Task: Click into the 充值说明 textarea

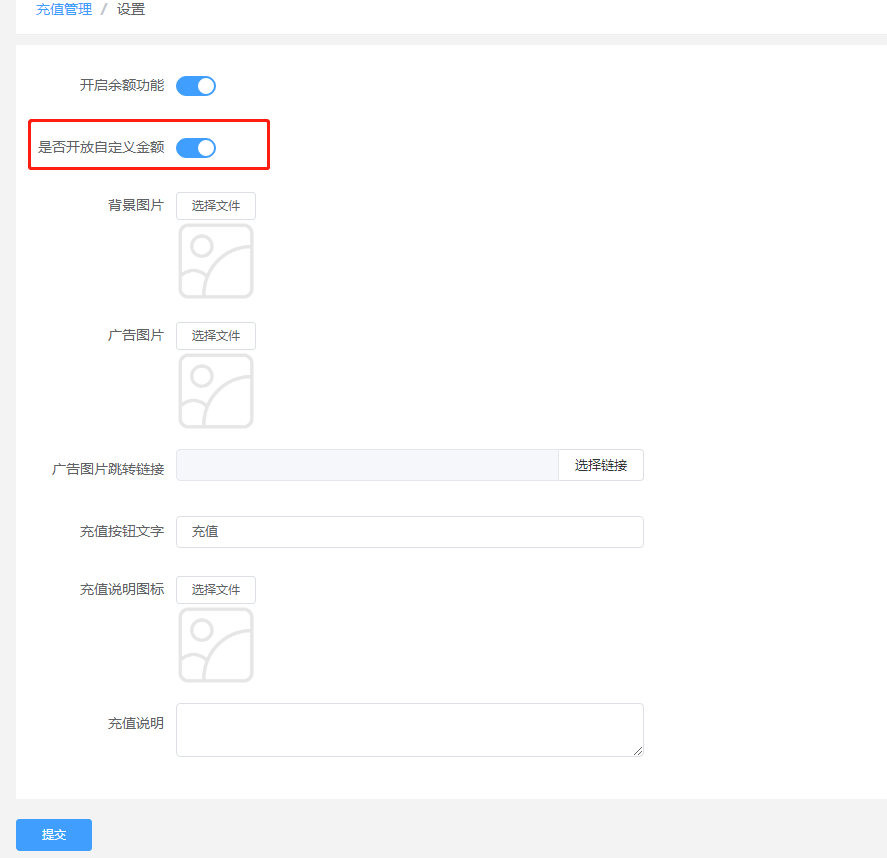Action: pyautogui.click(x=410, y=730)
